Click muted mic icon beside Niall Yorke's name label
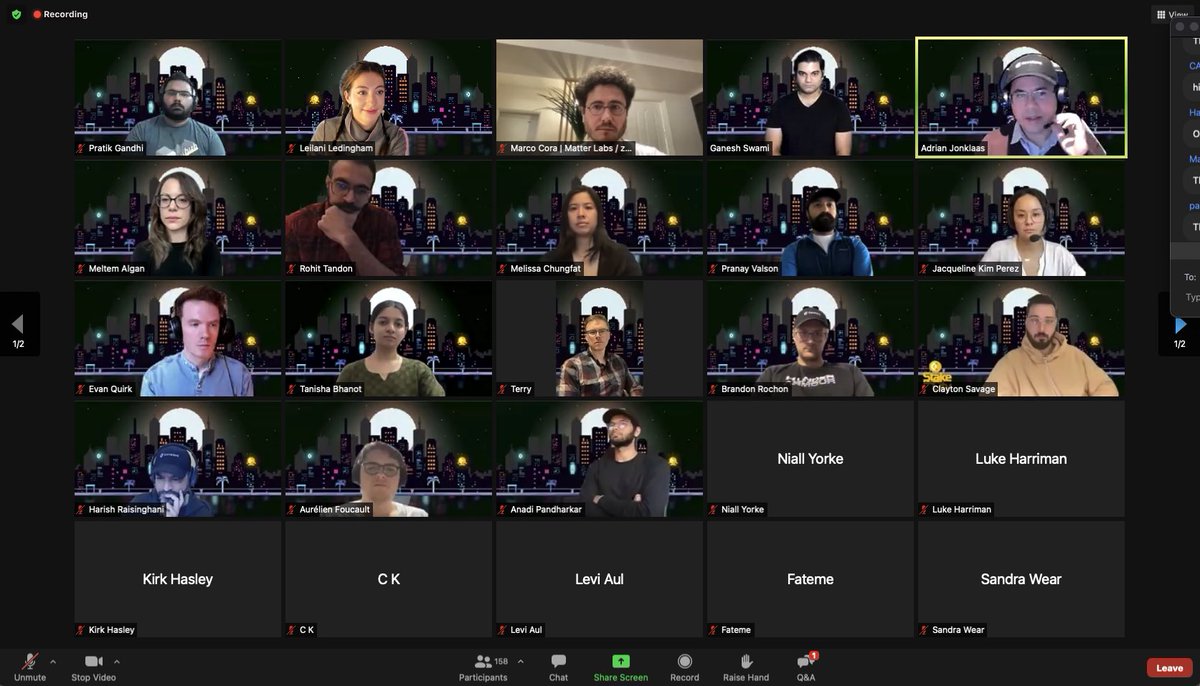1200x686 pixels. point(714,509)
